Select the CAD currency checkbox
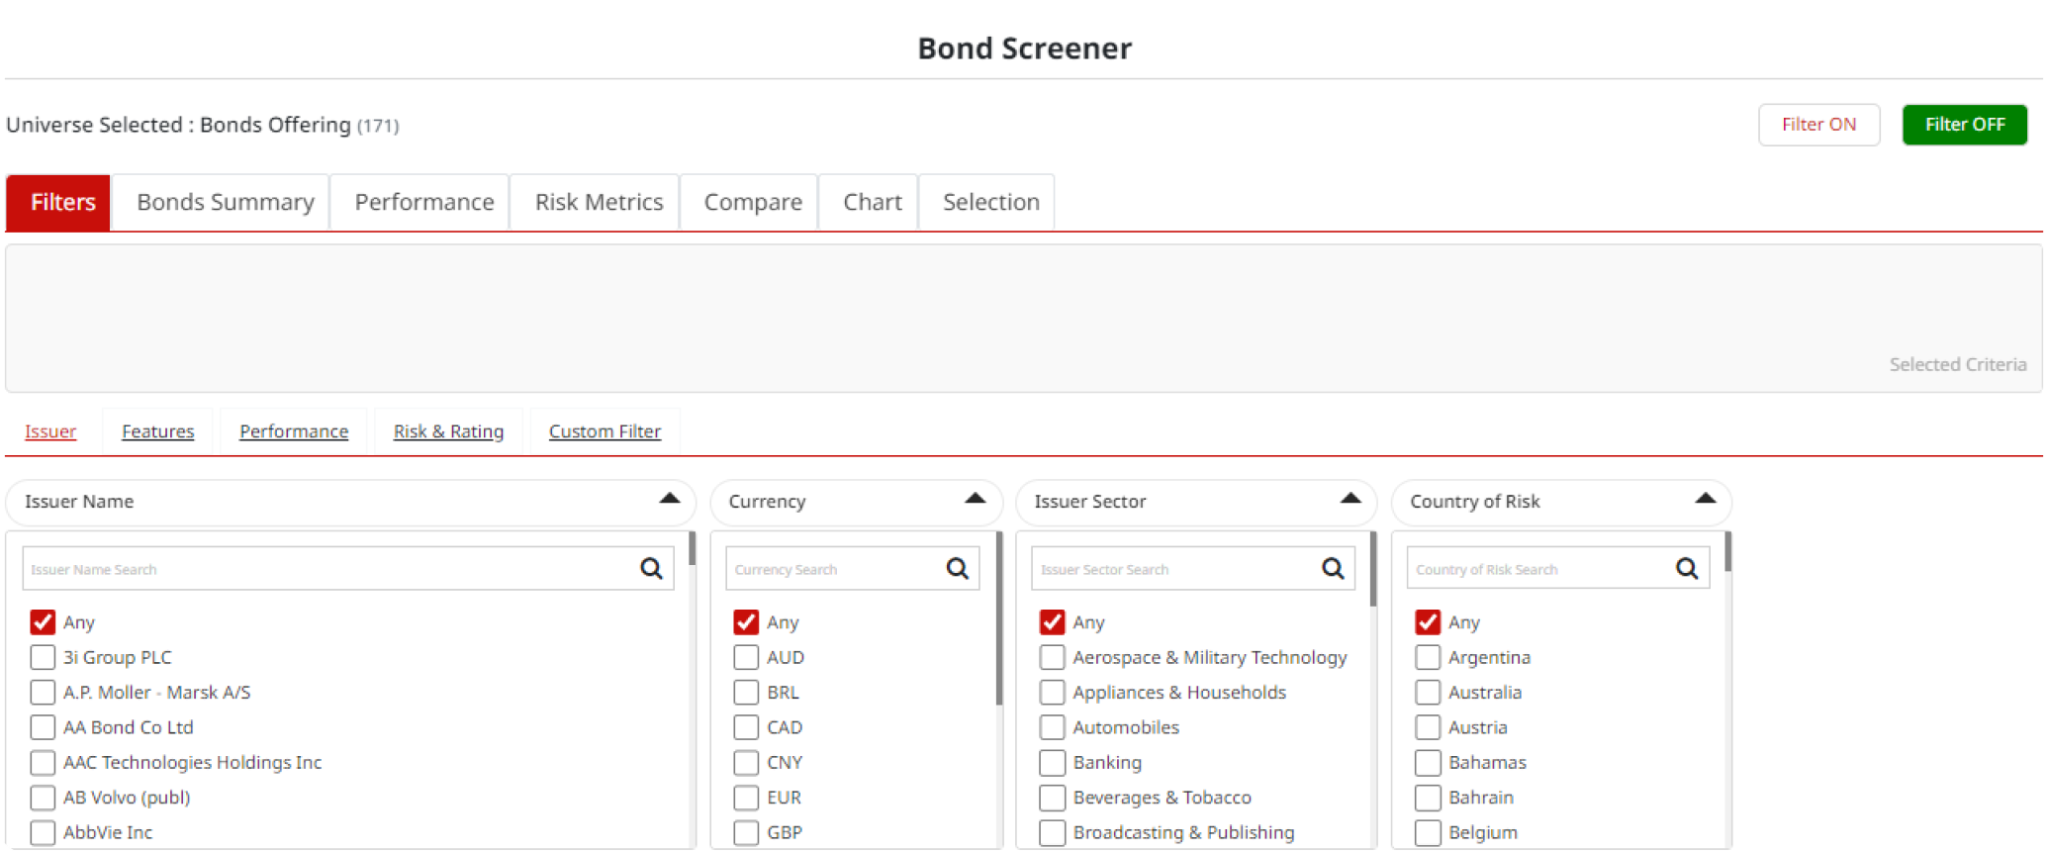The width and height of the screenshot is (2048, 852). tap(746, 727)
